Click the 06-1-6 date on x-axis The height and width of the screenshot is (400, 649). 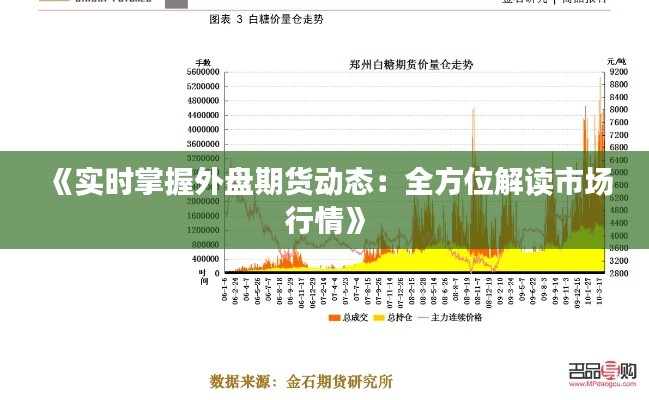(226, 290)
